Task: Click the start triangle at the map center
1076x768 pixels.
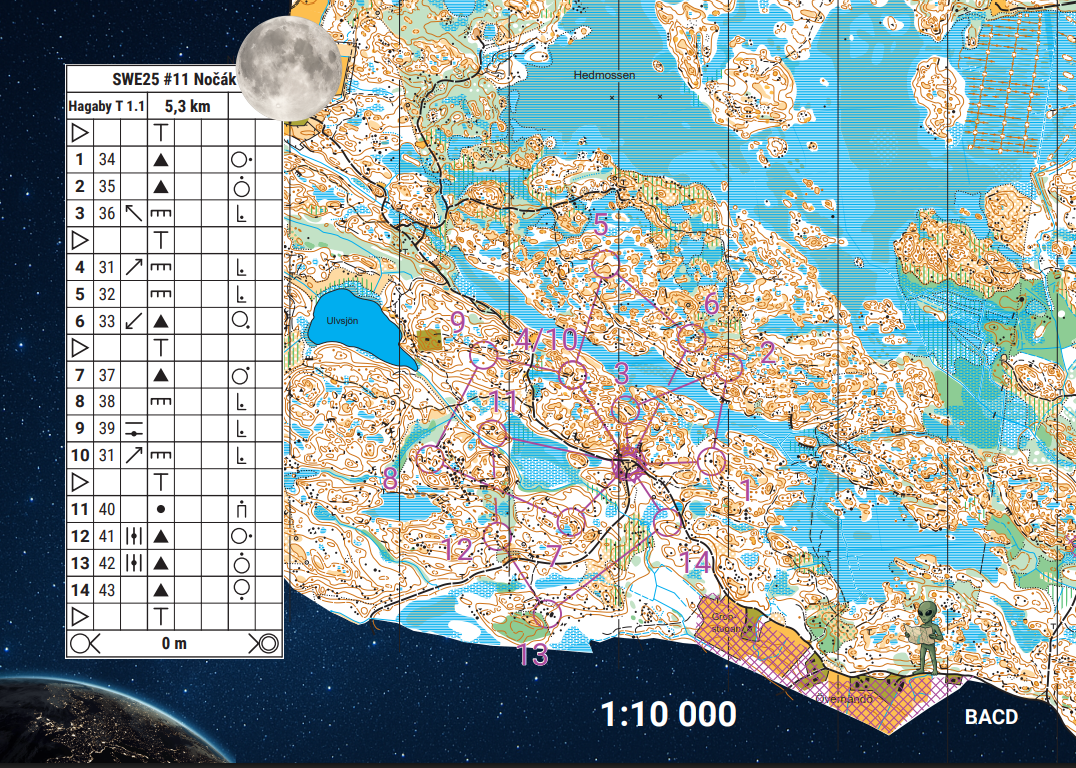Action: tap(628, 465)
